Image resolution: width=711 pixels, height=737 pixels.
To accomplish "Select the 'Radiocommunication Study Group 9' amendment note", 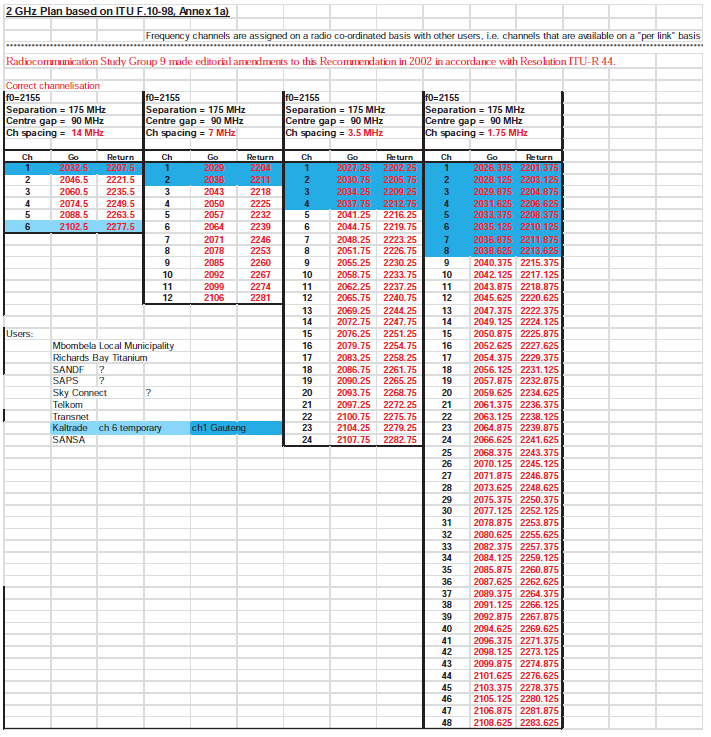I will click(x=311, y=62).
